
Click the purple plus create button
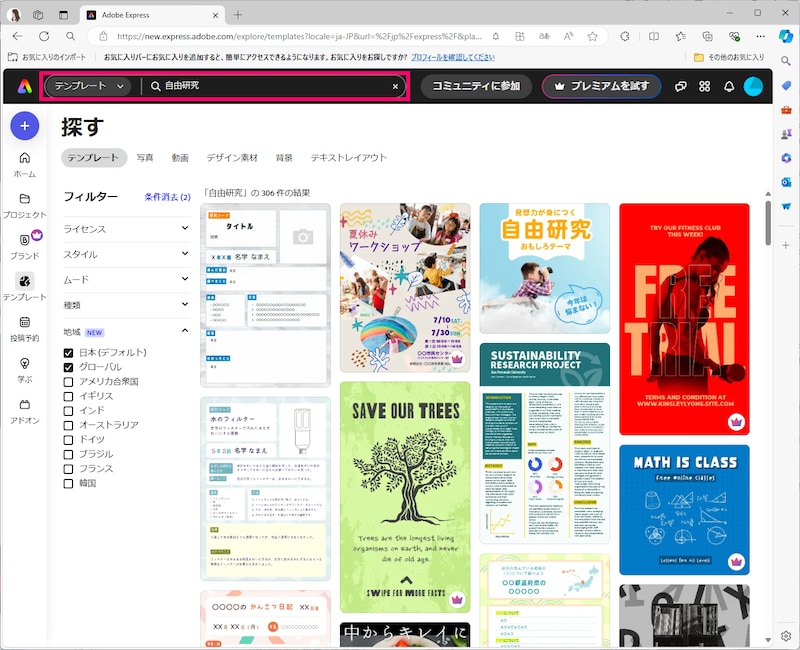click(x=23, y=126)
